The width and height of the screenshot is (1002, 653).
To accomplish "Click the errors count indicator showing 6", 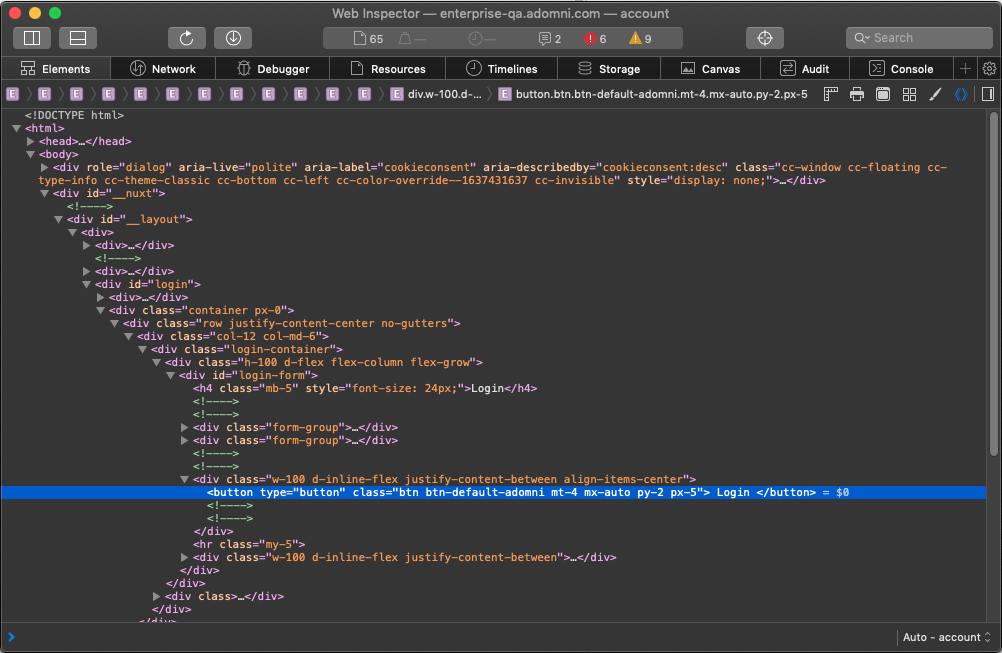I will click(x=596, y=38).
